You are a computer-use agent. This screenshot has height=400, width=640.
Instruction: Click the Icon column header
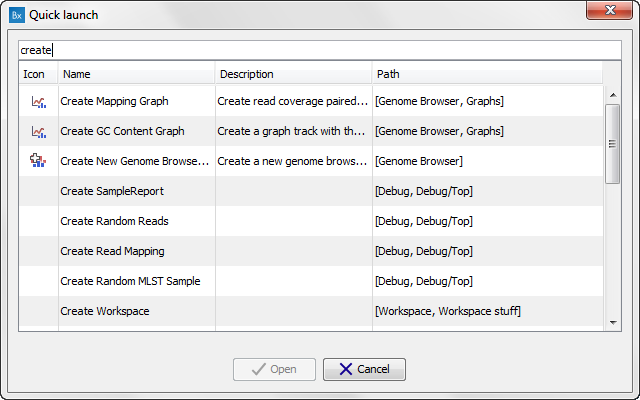39,74
